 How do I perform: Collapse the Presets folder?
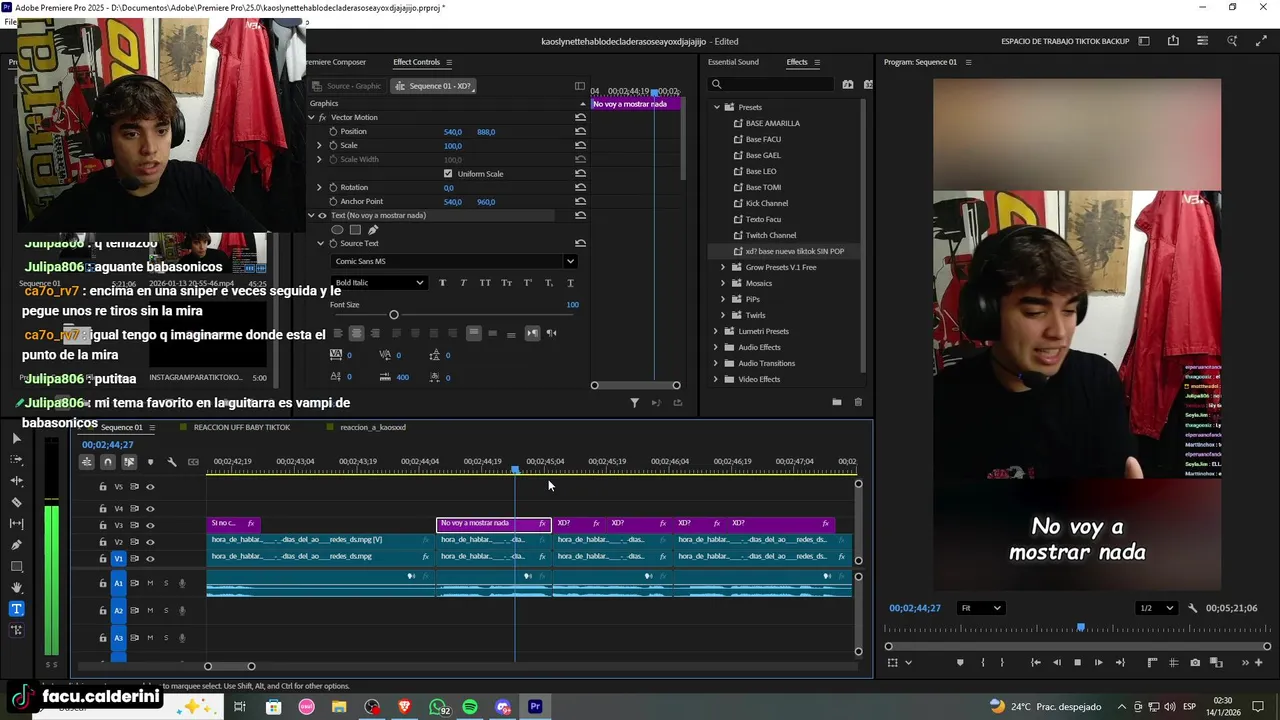coord(716,107)
